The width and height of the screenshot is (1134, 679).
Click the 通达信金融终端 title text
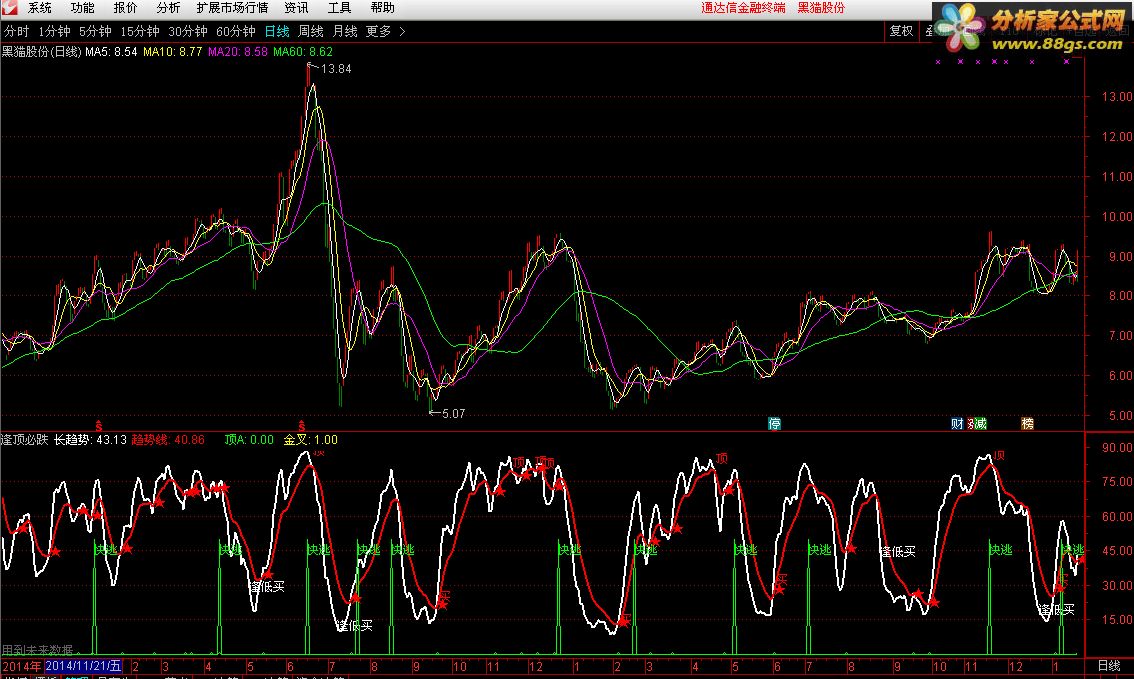[x=743, y=8]
